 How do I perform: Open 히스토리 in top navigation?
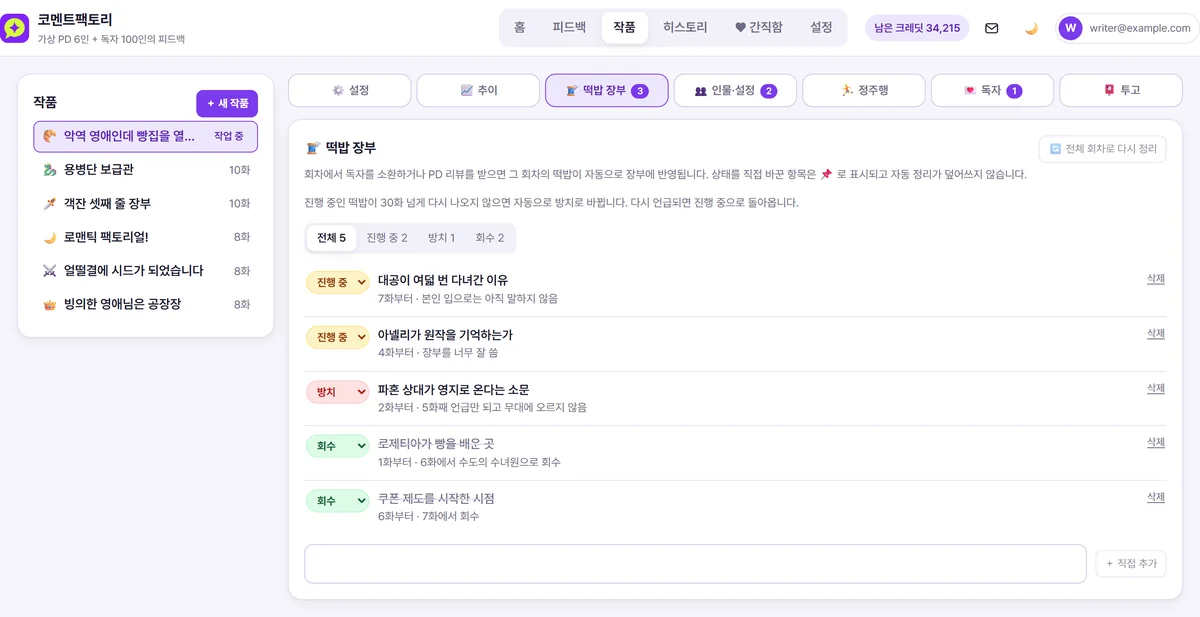click(685, 28)
